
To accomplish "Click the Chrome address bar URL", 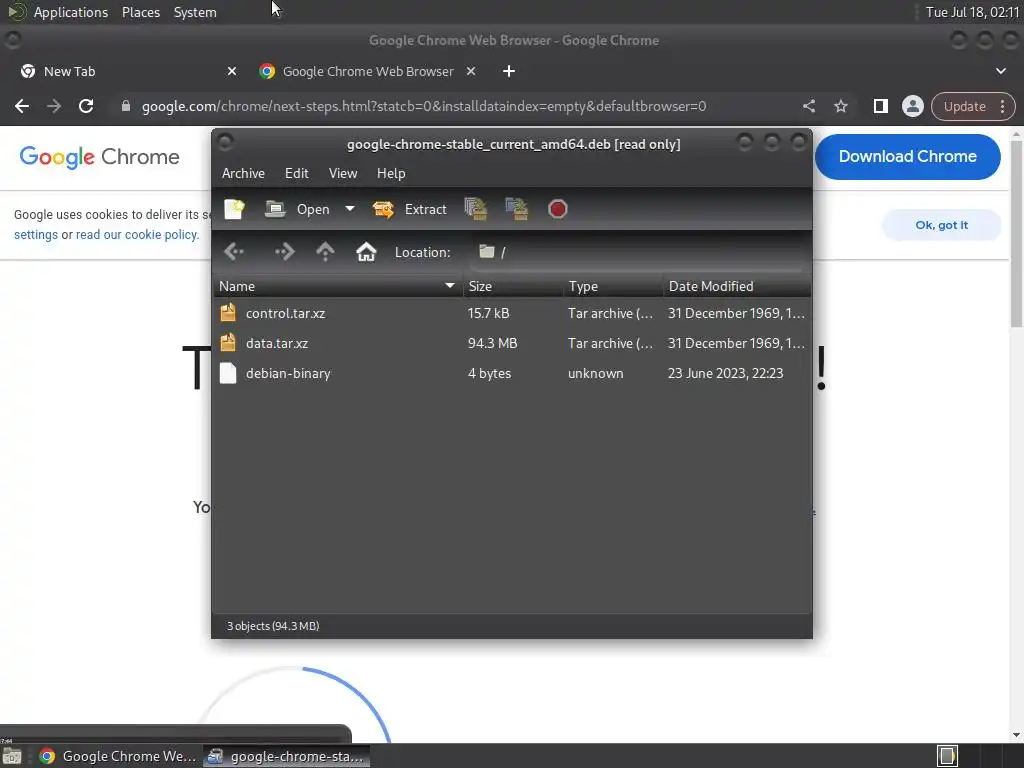I will (424, 106).
